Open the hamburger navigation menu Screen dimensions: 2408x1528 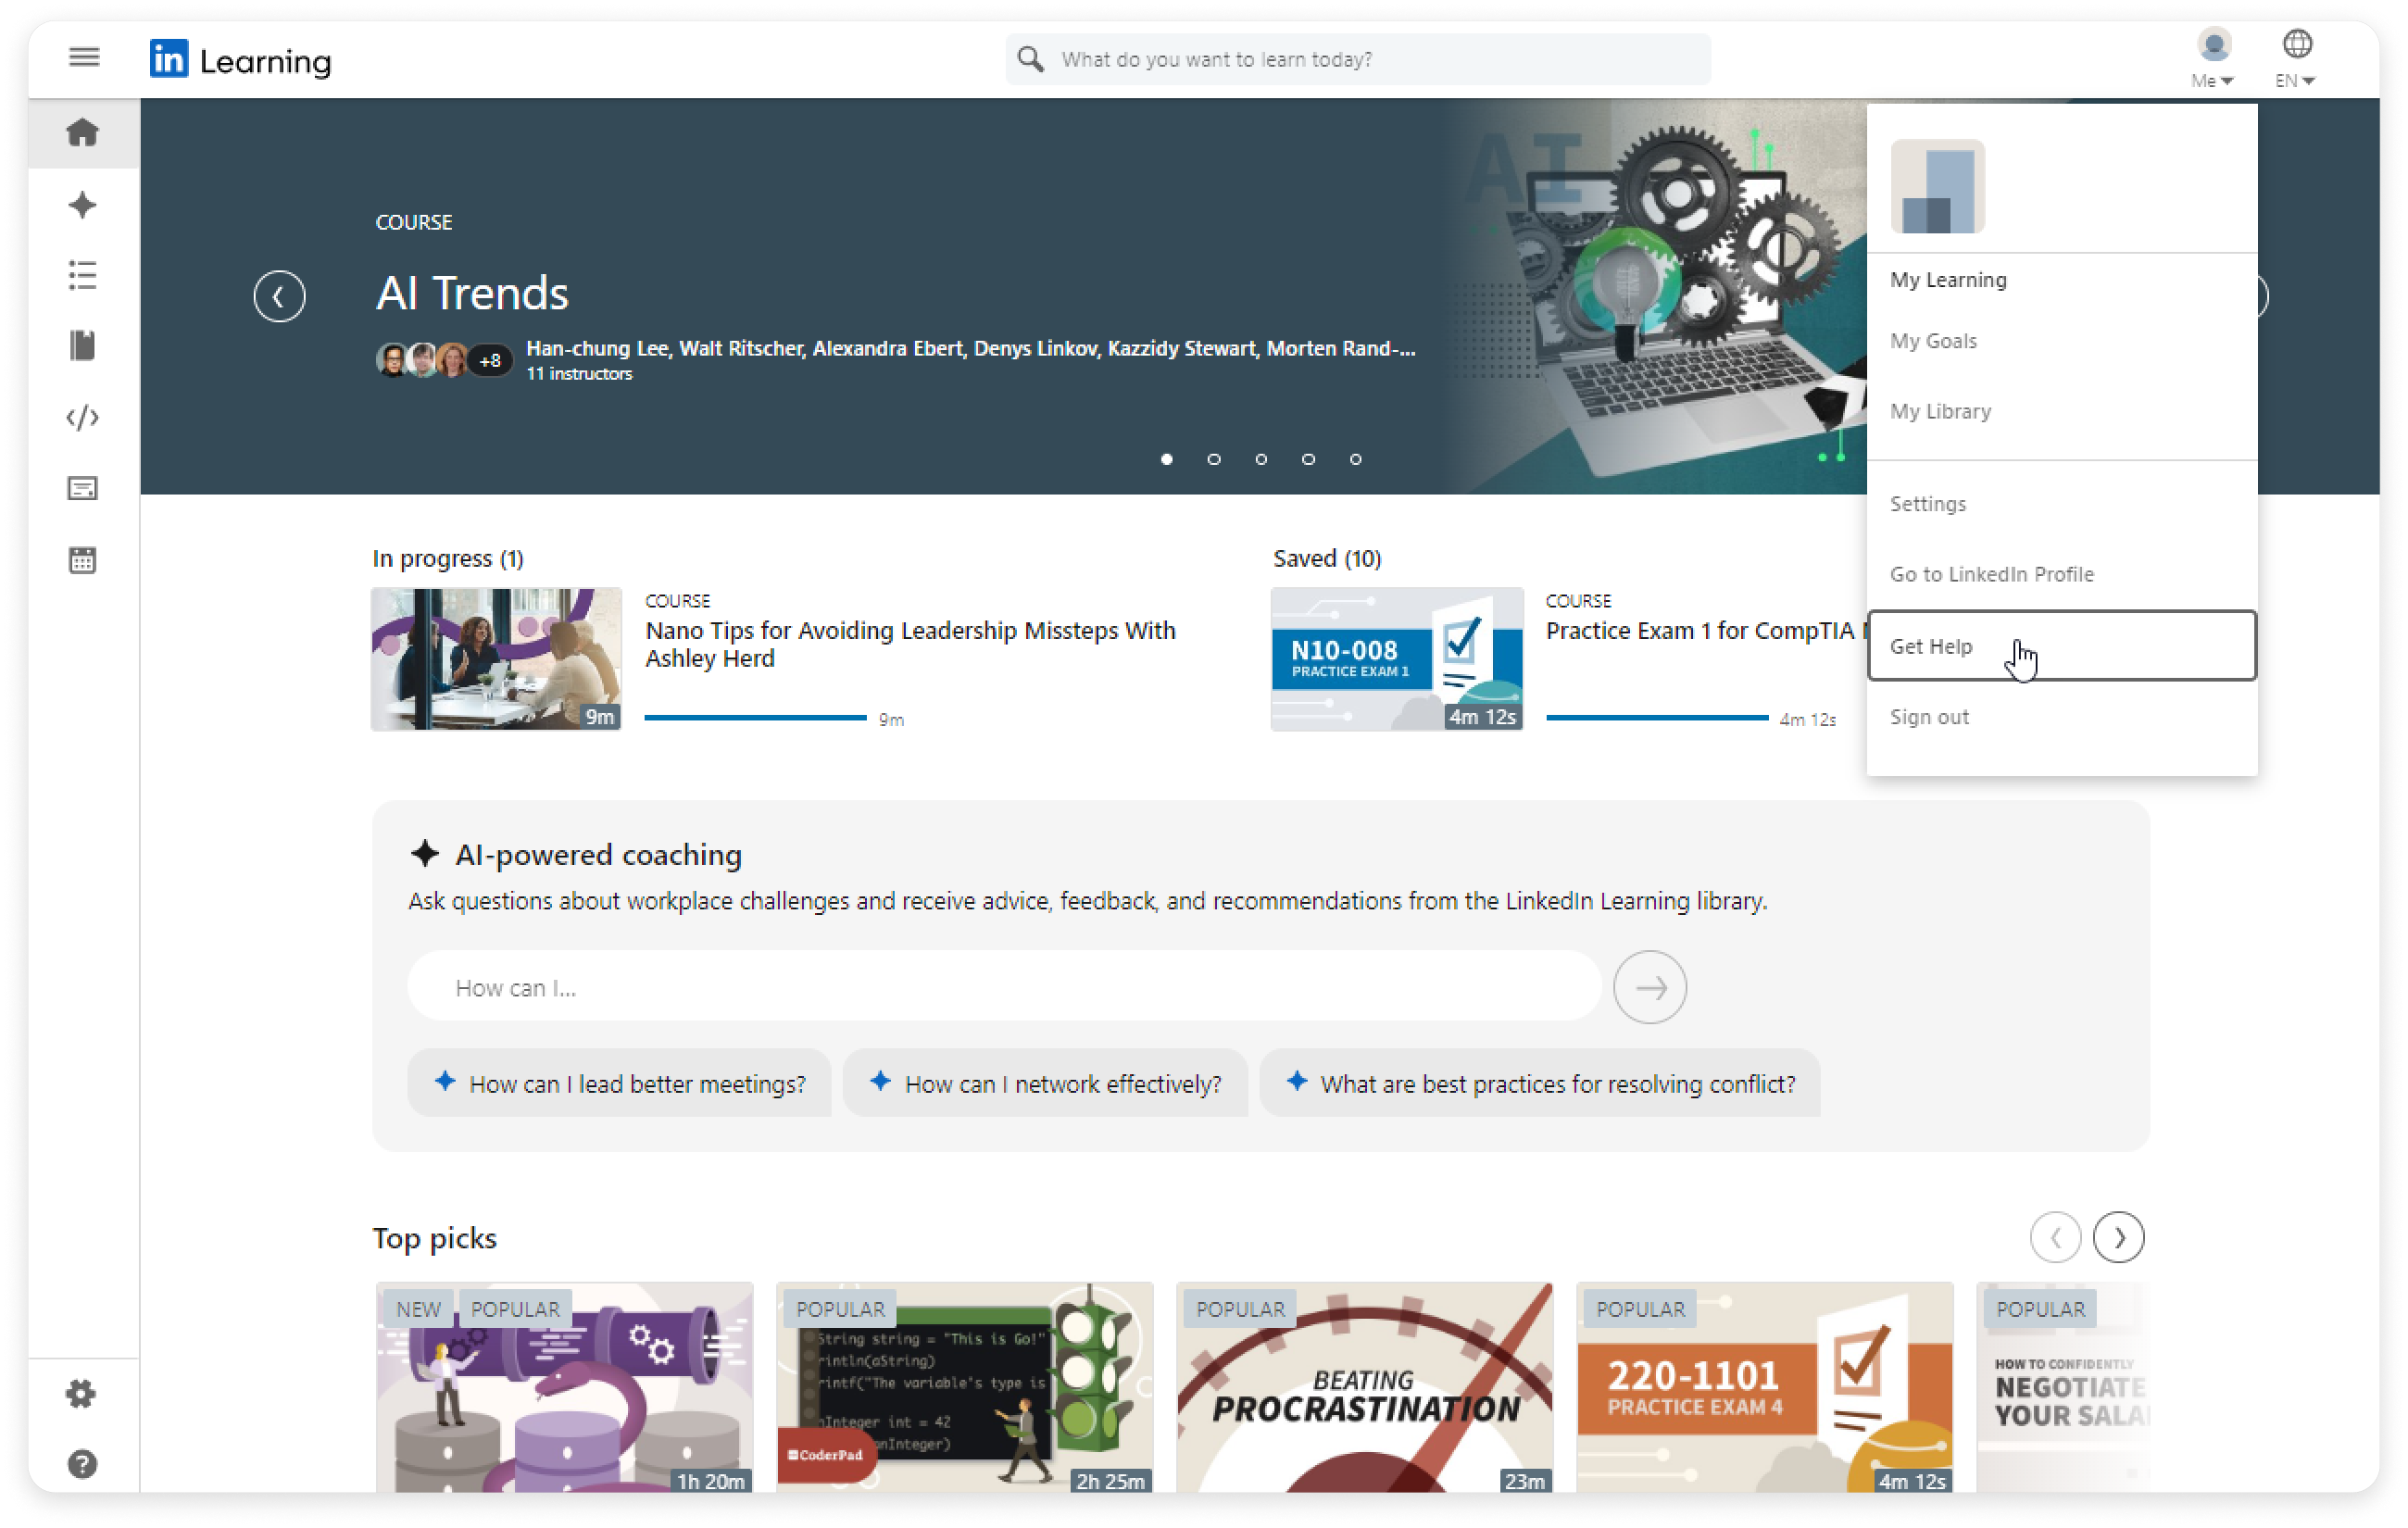point(84,58)
